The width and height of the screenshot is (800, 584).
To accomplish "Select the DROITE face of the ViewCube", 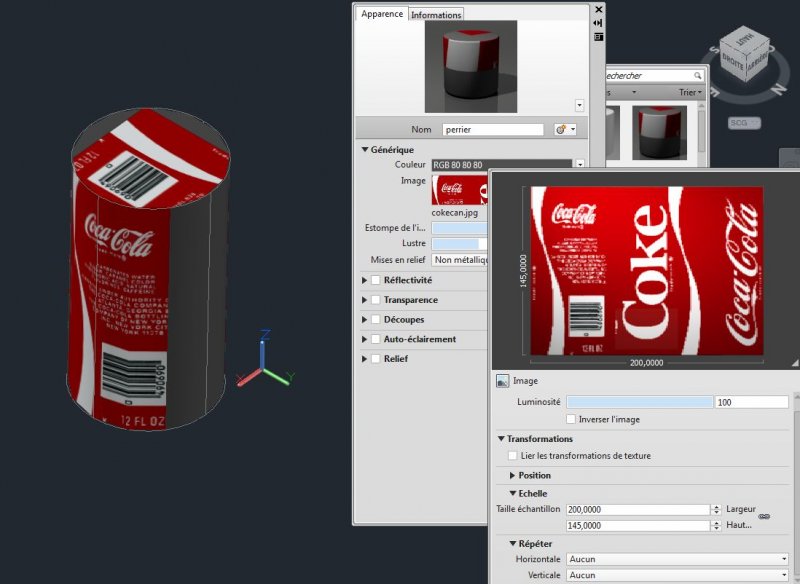I will tap(733, 61).
